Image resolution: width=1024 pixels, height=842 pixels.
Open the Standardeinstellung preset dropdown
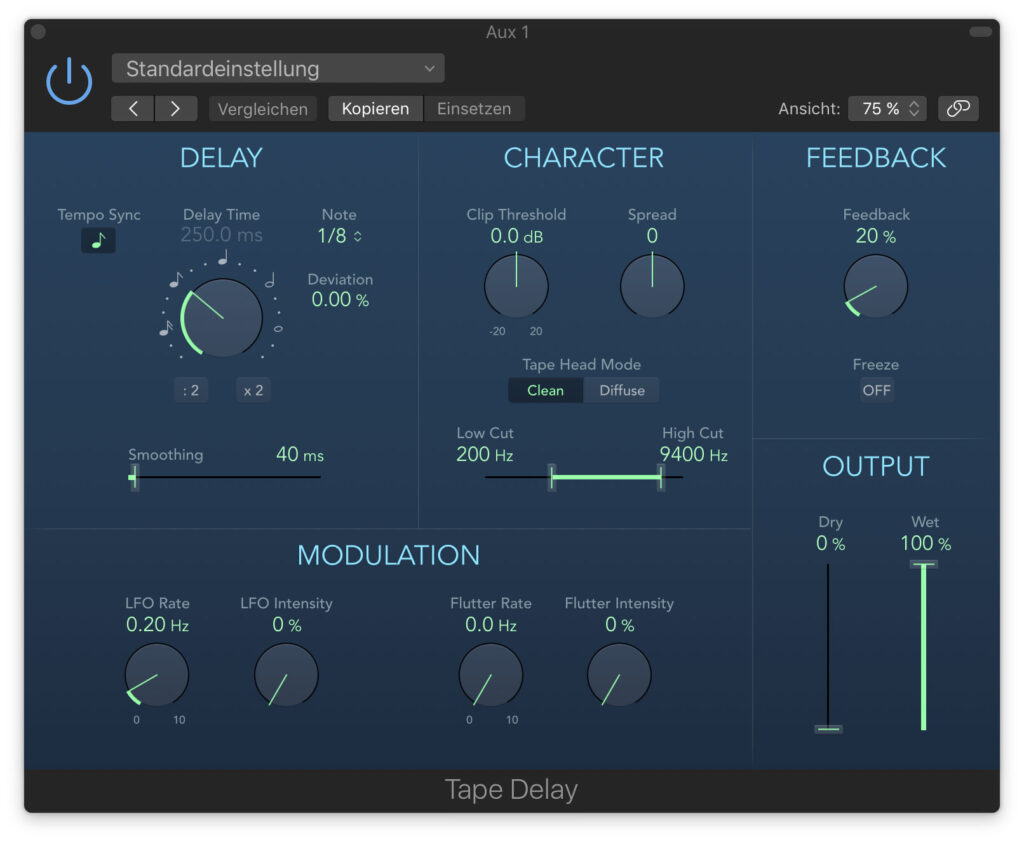(x=278, y=69)
